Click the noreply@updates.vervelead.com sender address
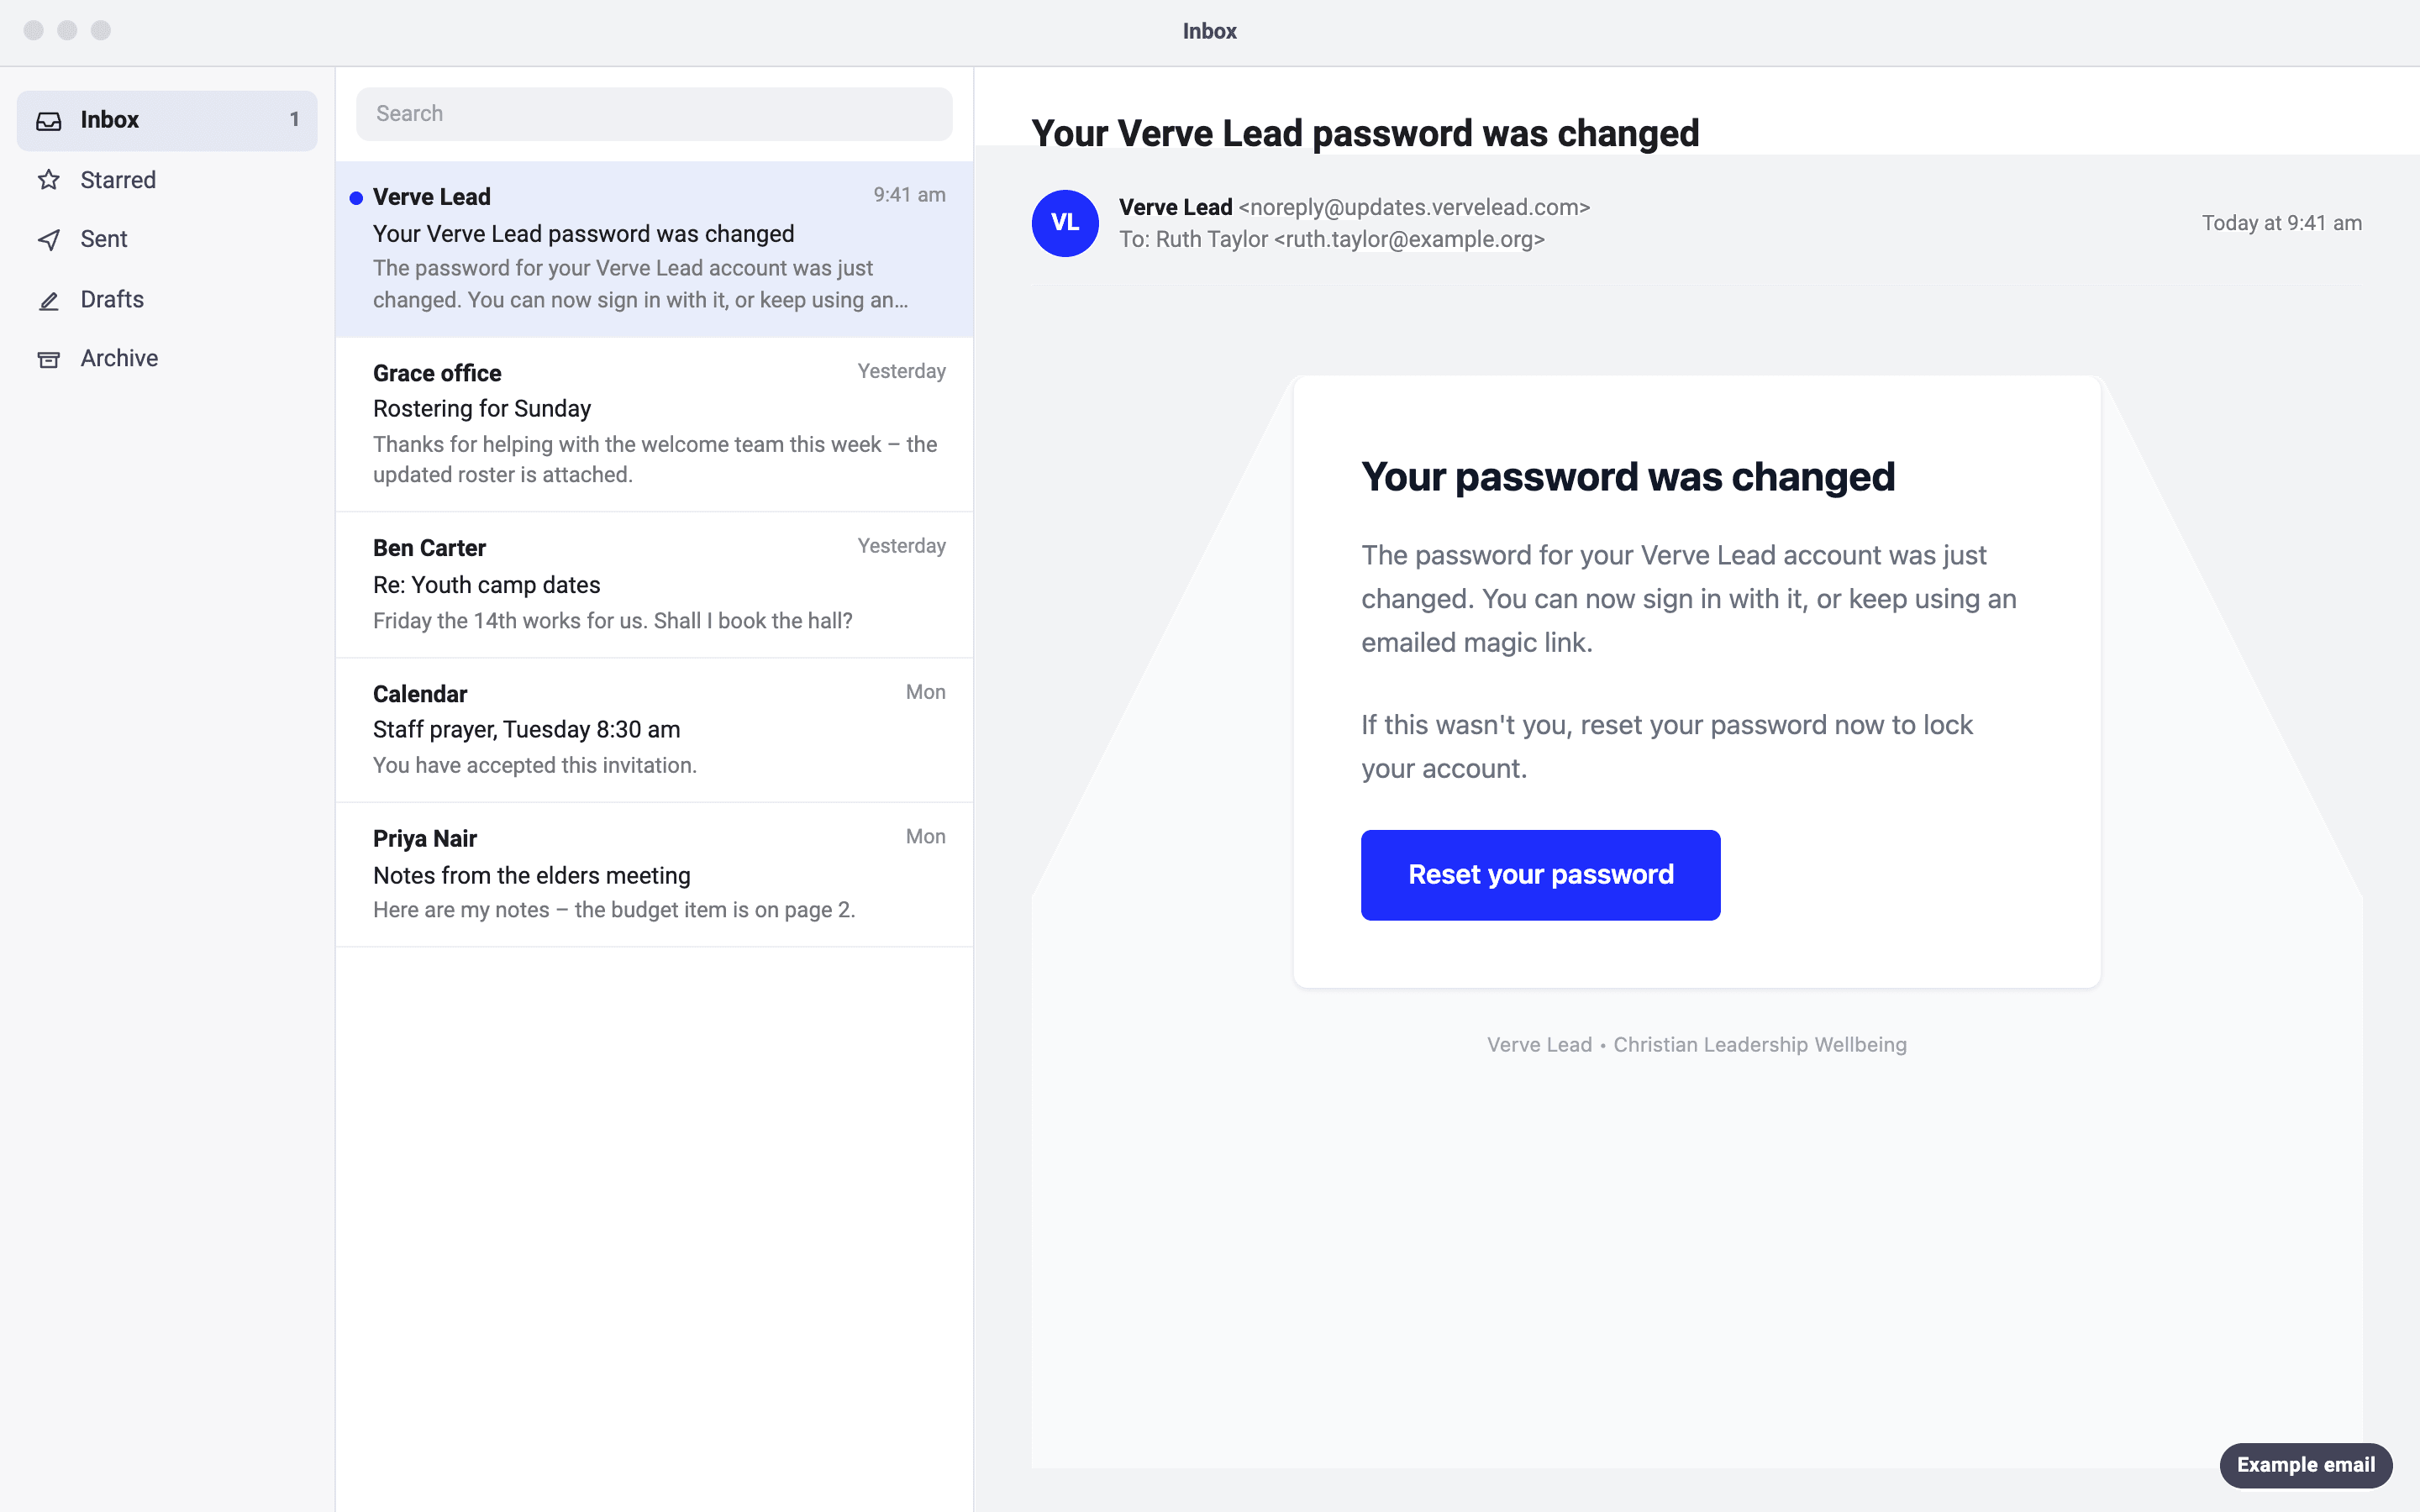Screen dimensions: 2420x1512 (1414, 207)
